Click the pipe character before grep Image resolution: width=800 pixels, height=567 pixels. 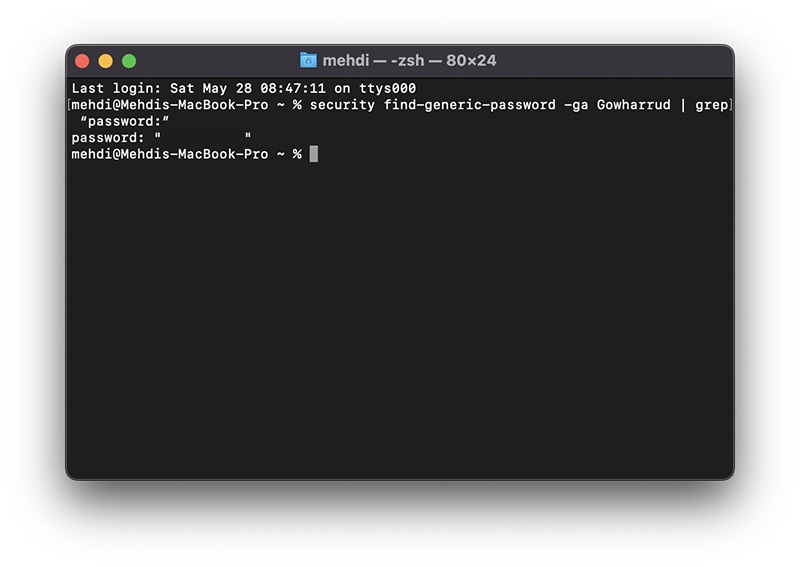[x=683, y=105]
